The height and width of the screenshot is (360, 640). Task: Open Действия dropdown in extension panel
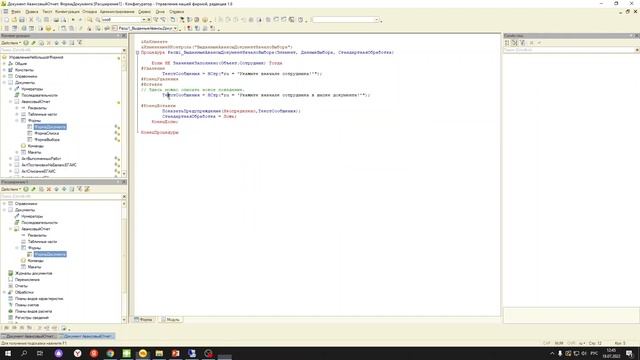[11, 189]
